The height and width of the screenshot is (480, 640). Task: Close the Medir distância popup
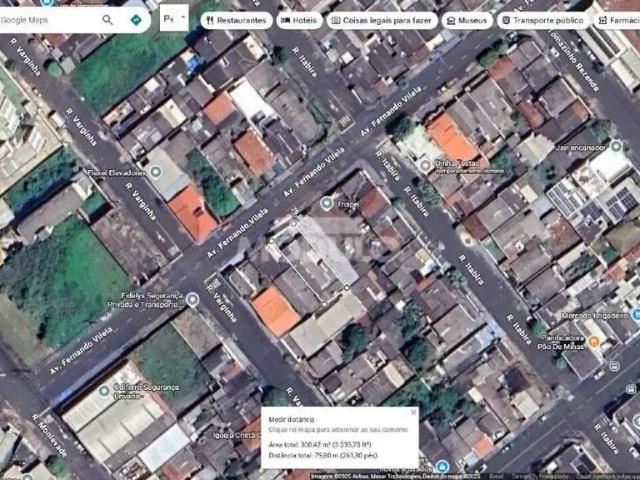tap(413, 412)
